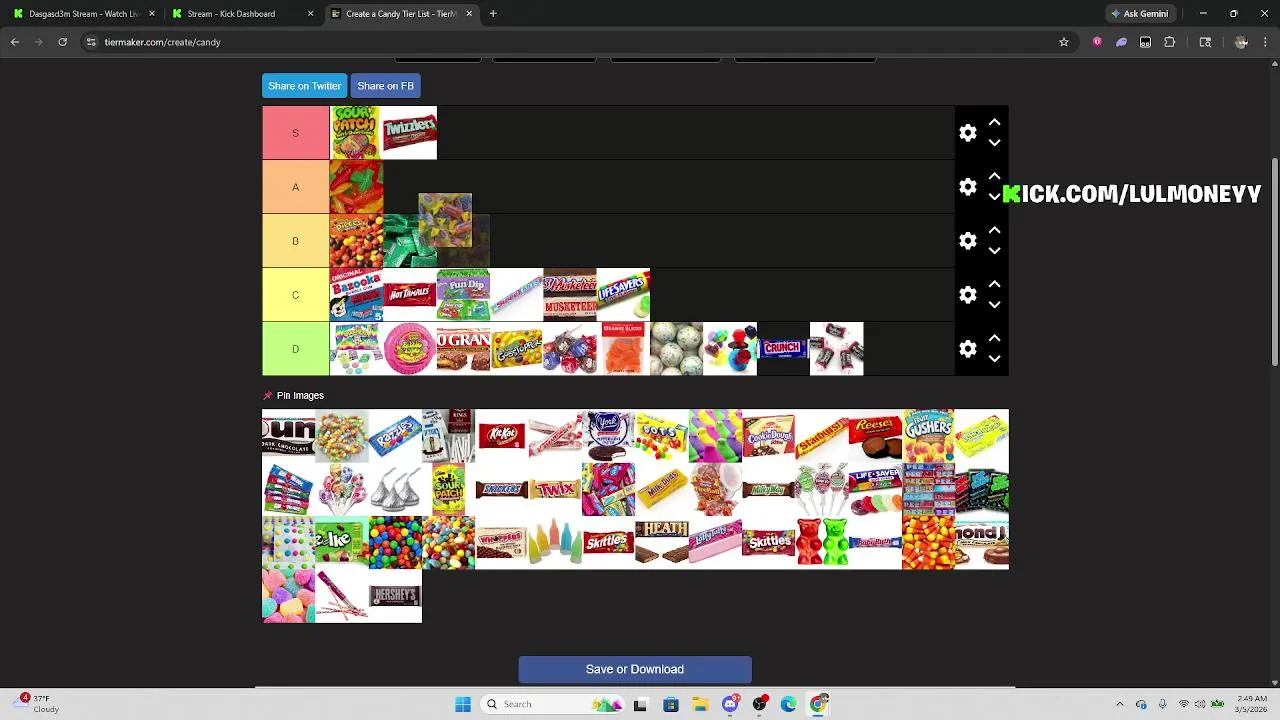The image size is (1280, 720).
Task: Open Microsoft Store from the taskbar
Action: point(670,704)
